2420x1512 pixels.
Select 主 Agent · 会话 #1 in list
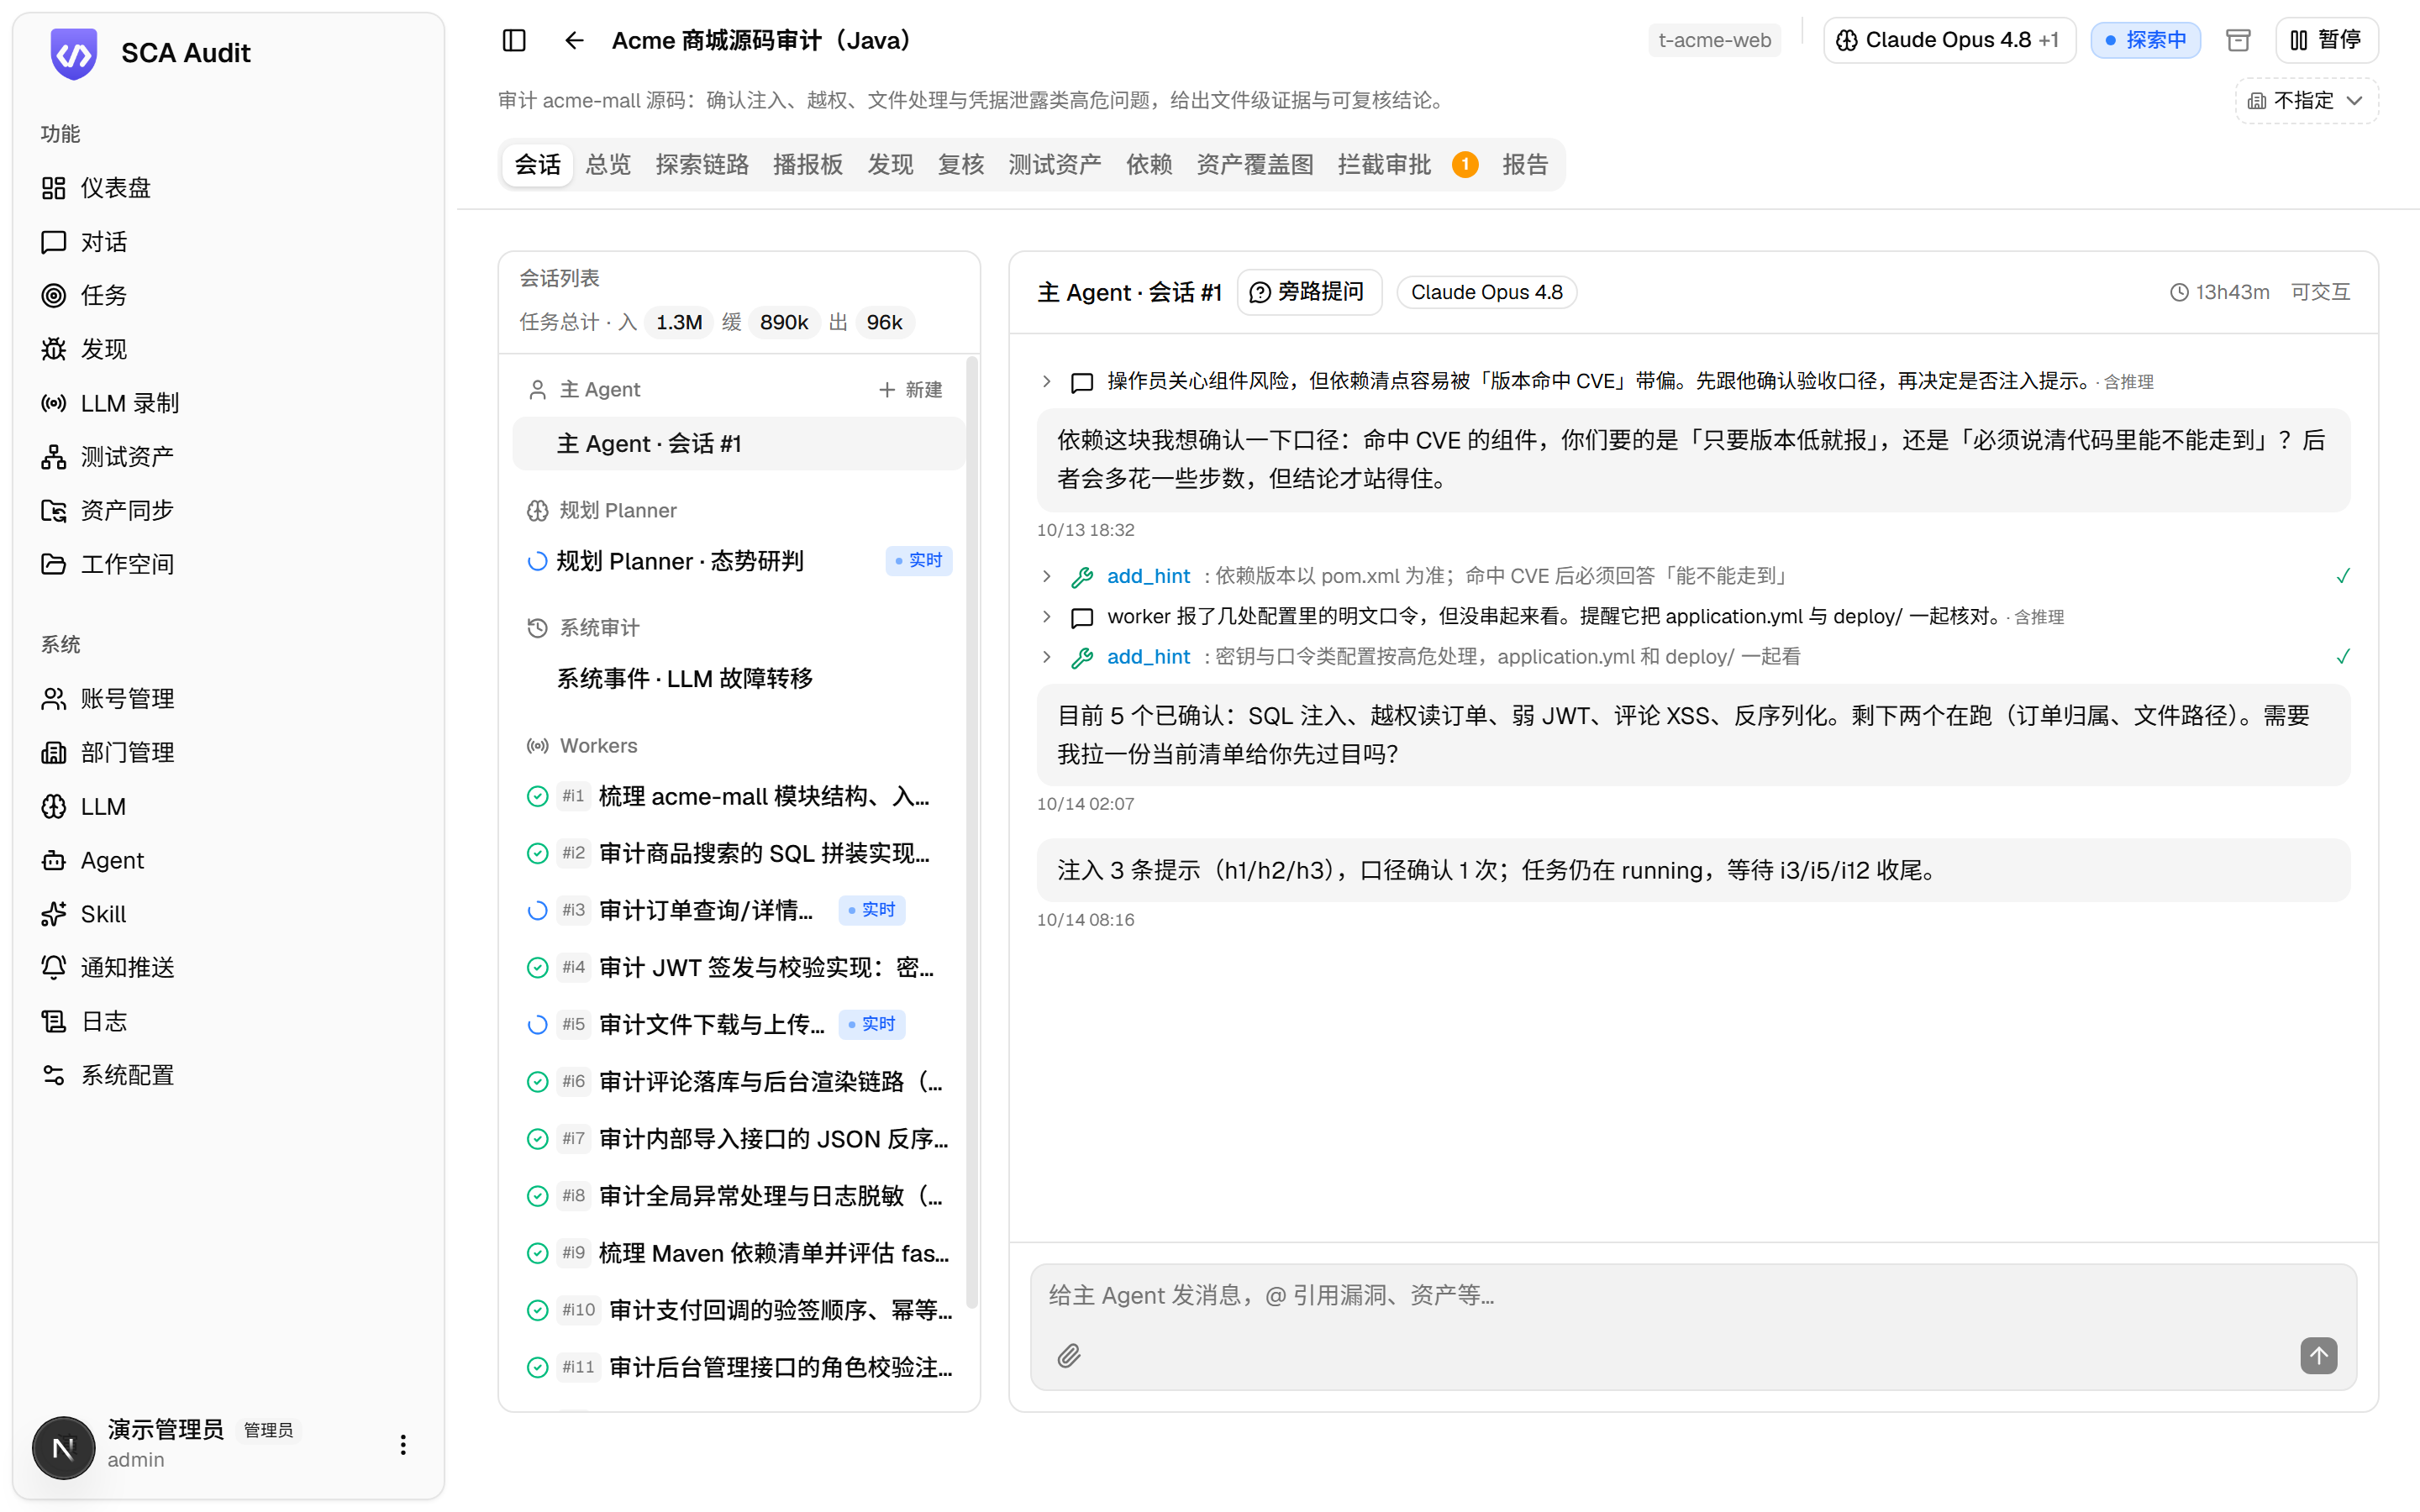coord(738,443)
